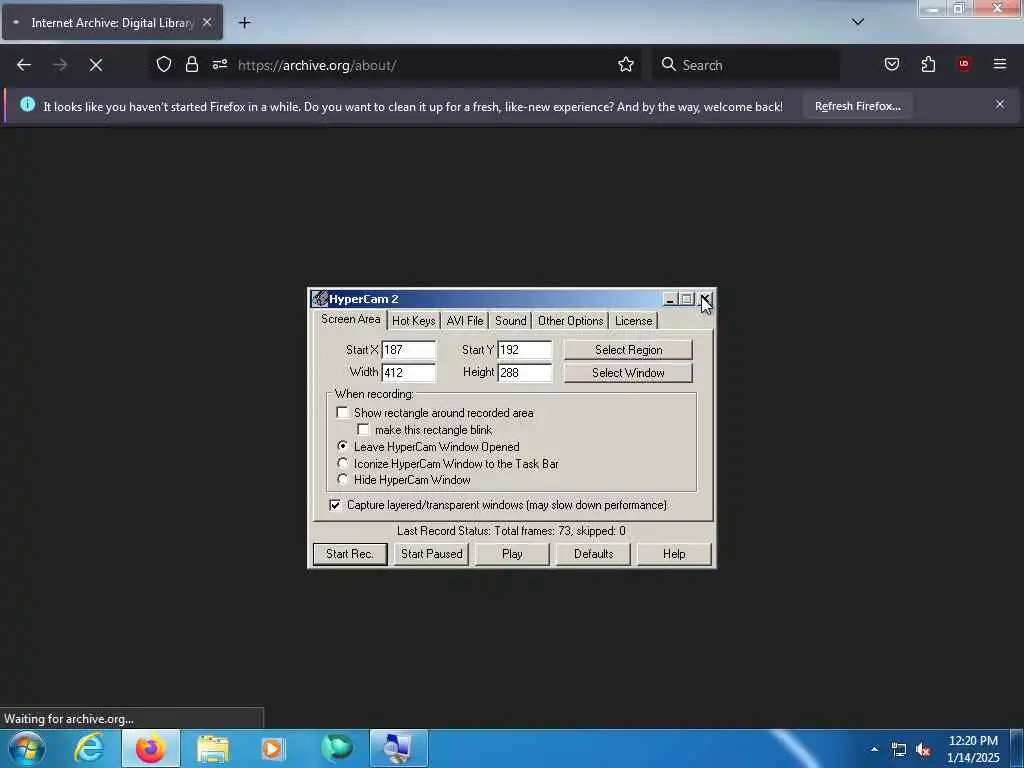Expand the list all tabs chevron
This screenshot has width=1024, height=768.
[858, 22]
